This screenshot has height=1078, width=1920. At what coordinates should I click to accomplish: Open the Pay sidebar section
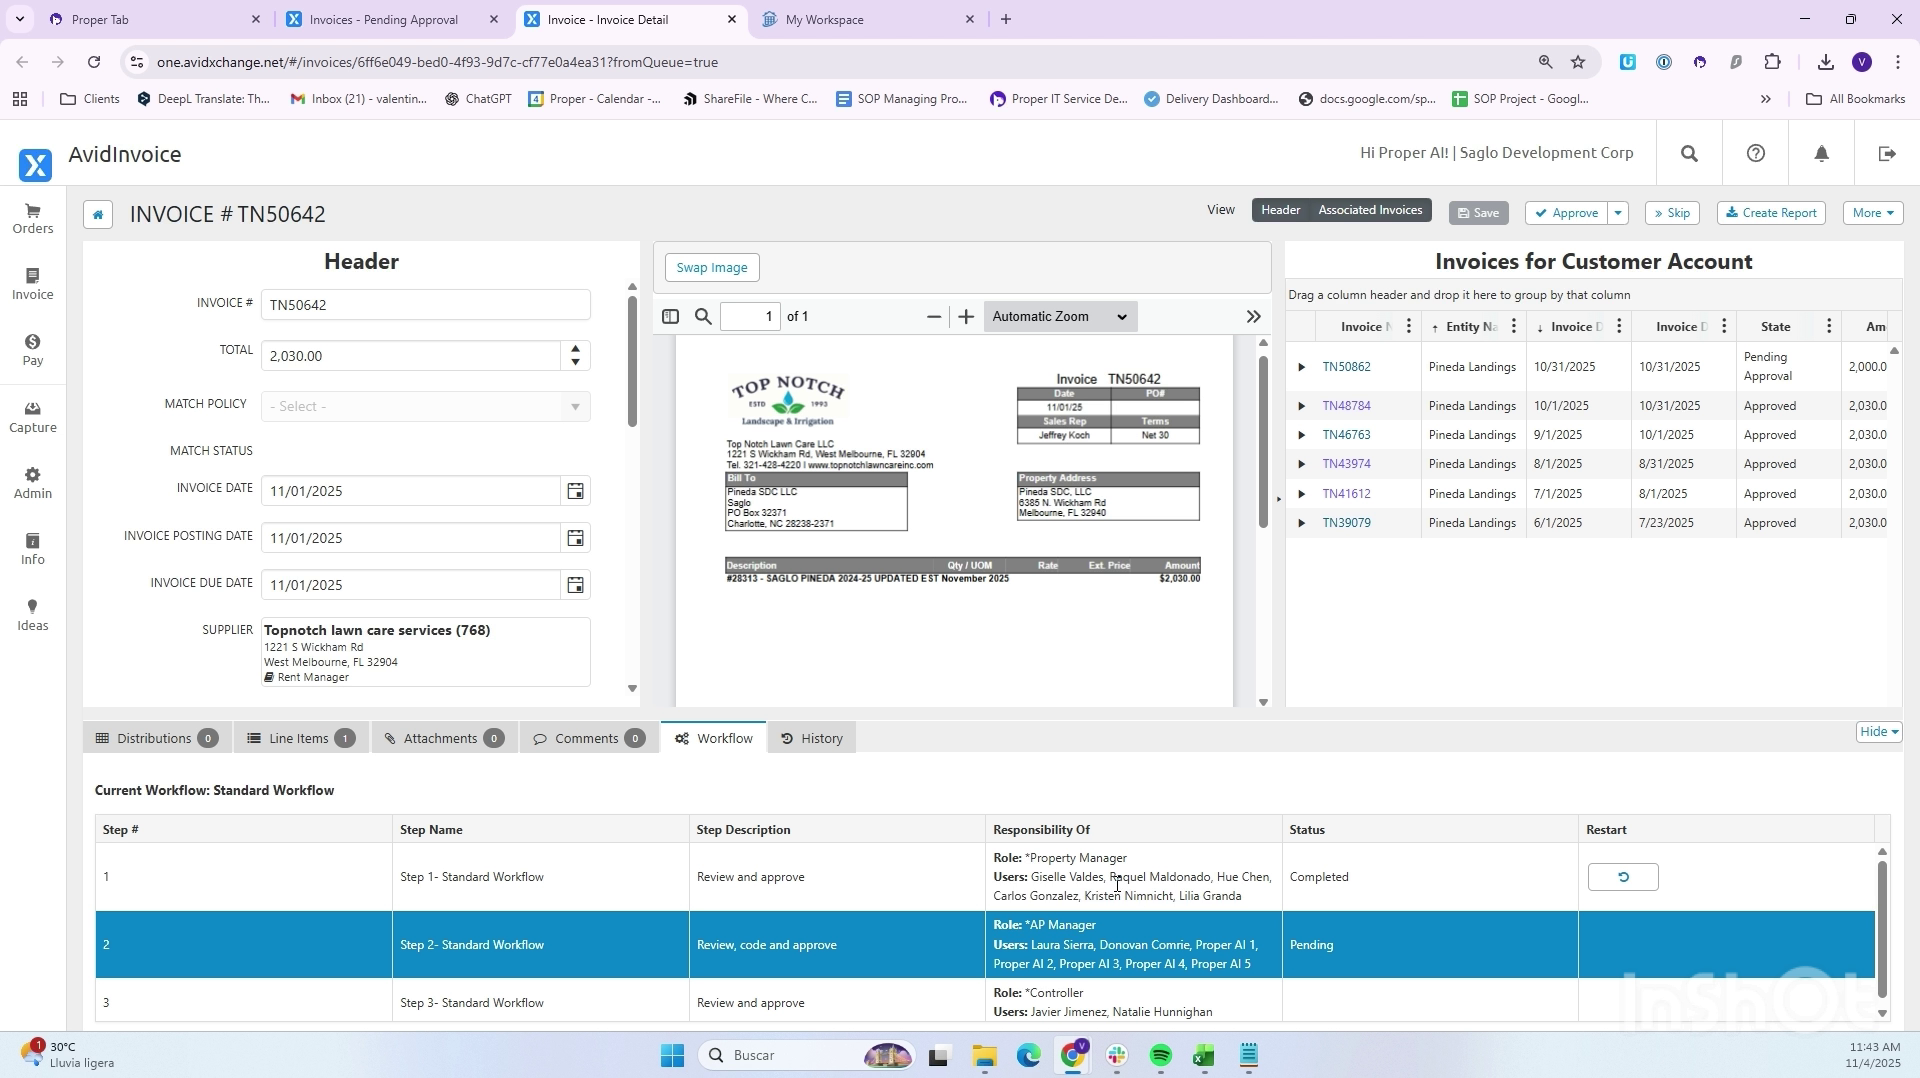(33, 350)
